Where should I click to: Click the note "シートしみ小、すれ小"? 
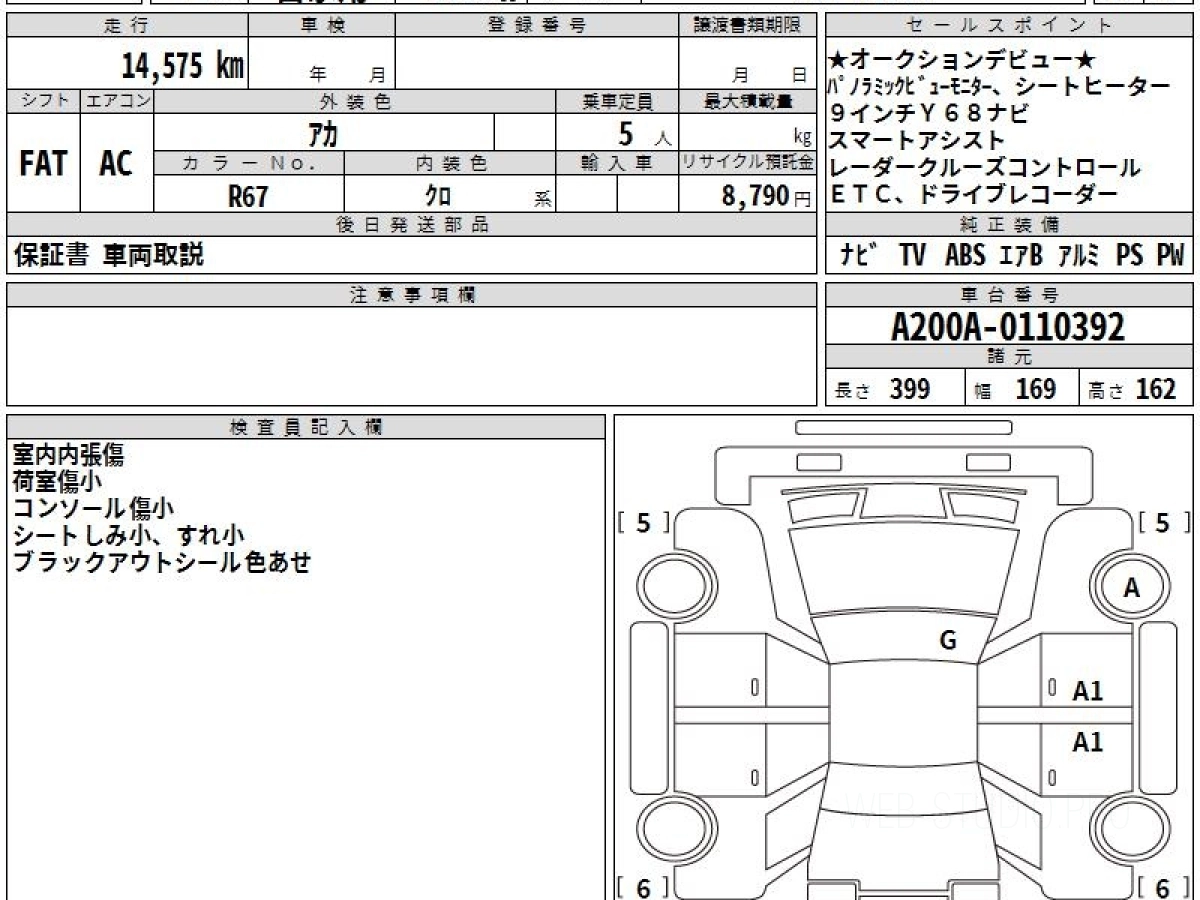[x=129, y=536]
